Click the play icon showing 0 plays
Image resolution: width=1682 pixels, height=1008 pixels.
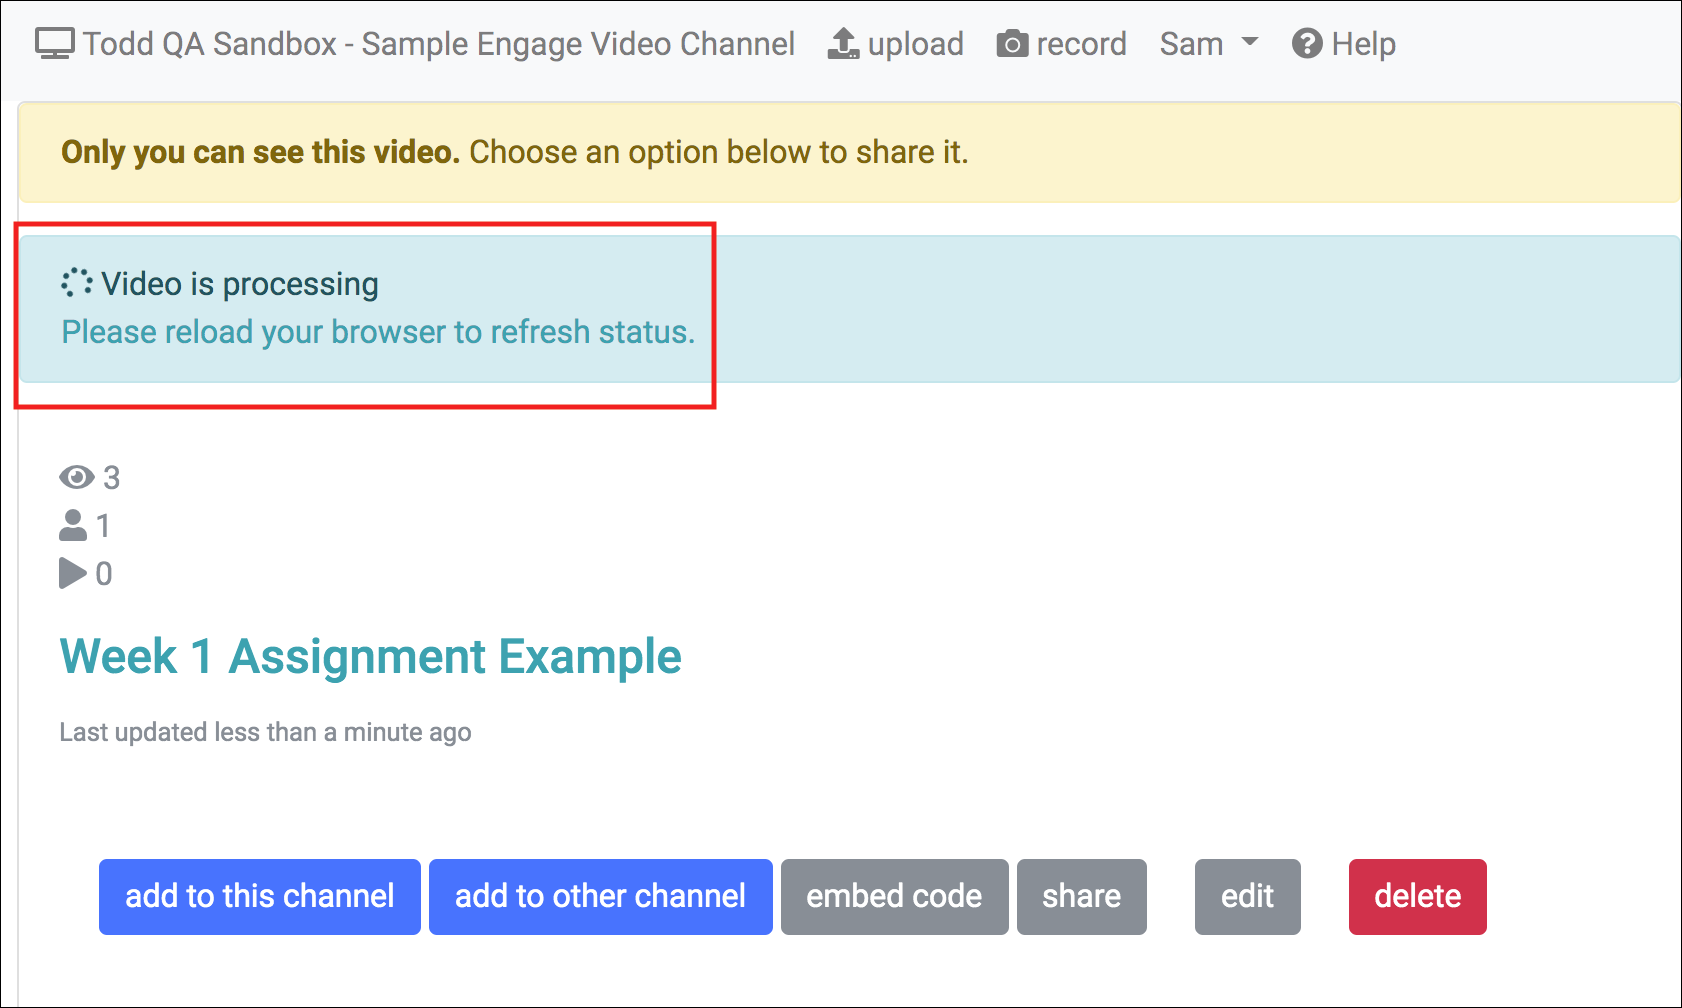[x=72, y=573]
